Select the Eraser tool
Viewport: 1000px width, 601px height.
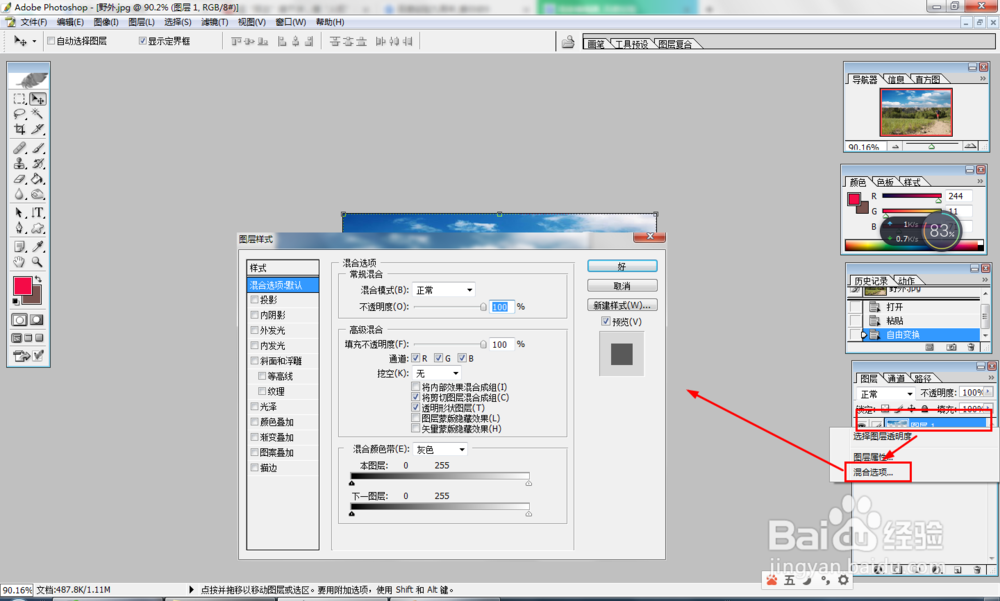(x=20, y=179)
